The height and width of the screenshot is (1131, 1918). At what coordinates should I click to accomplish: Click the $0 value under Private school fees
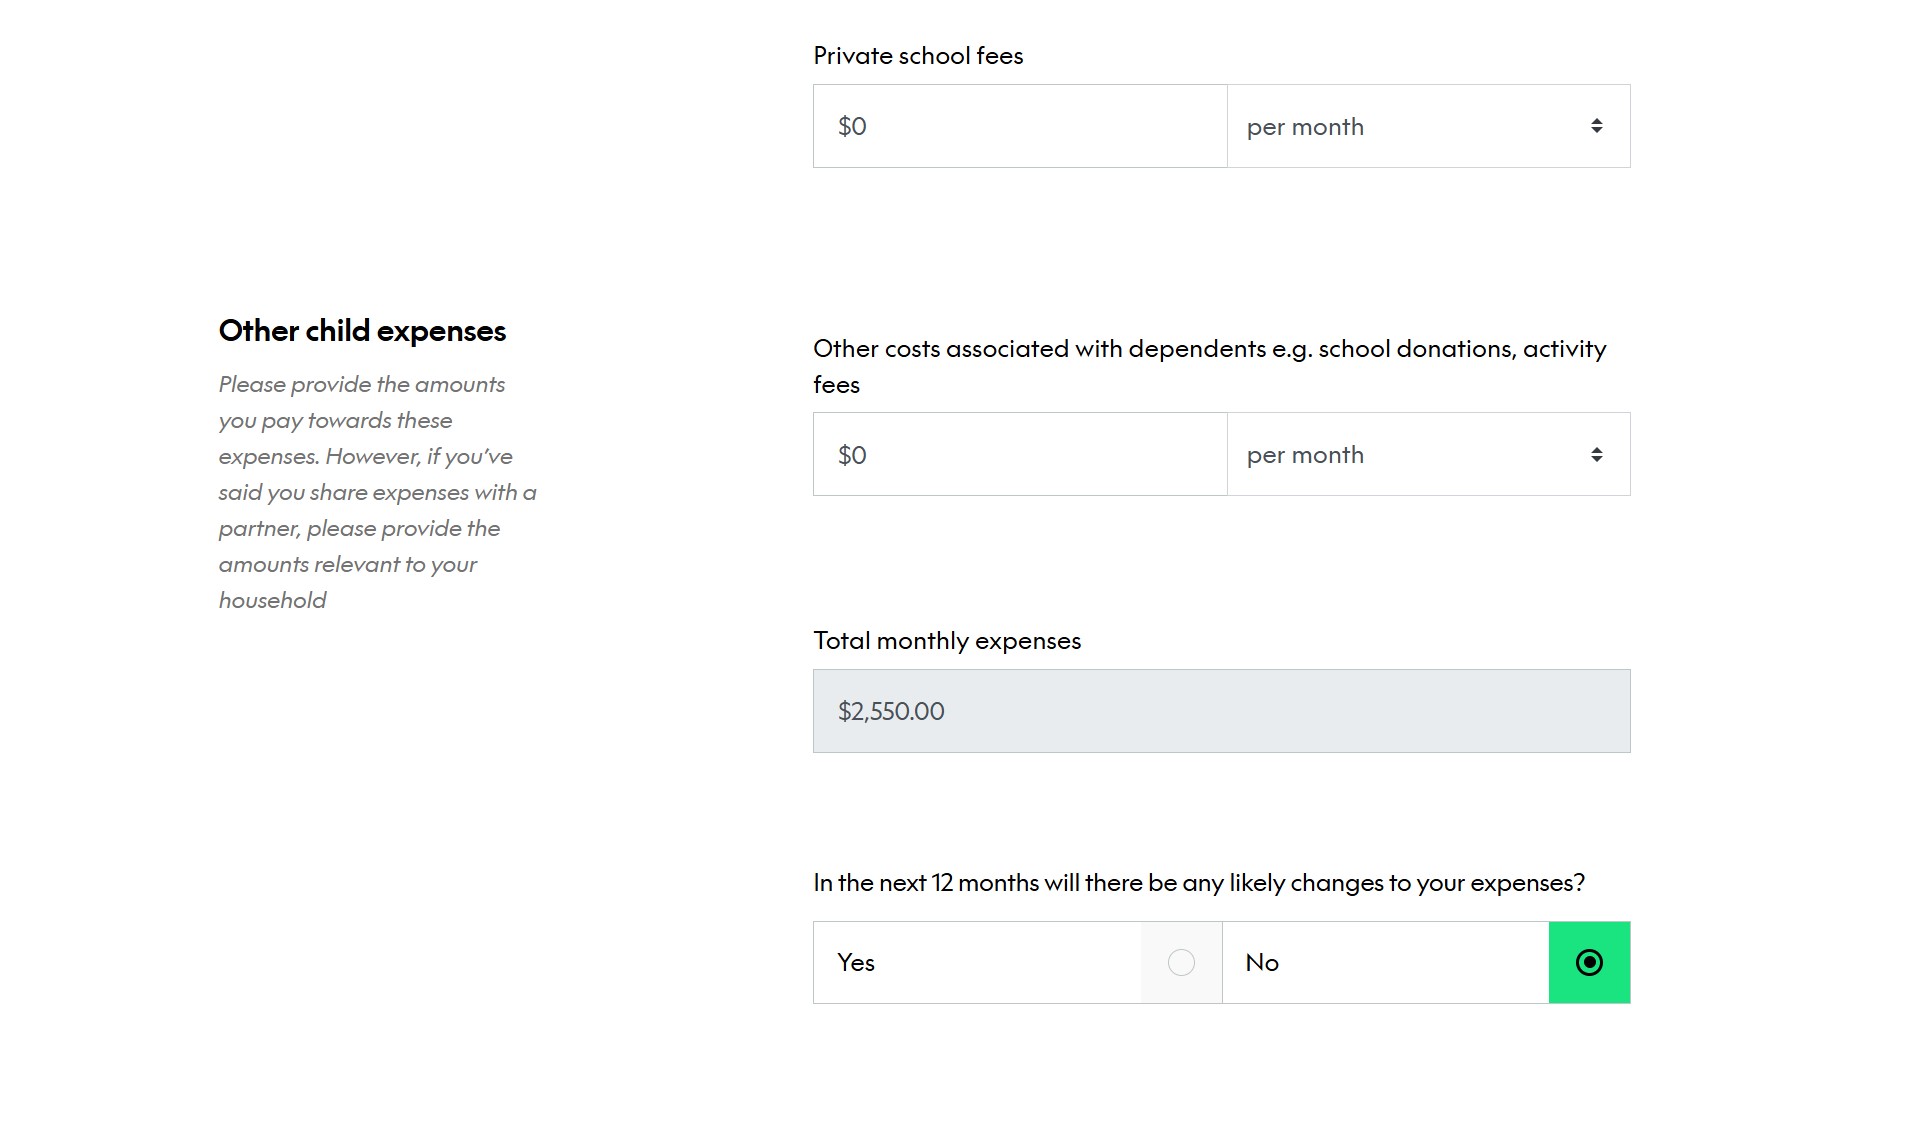pos(852,126)
